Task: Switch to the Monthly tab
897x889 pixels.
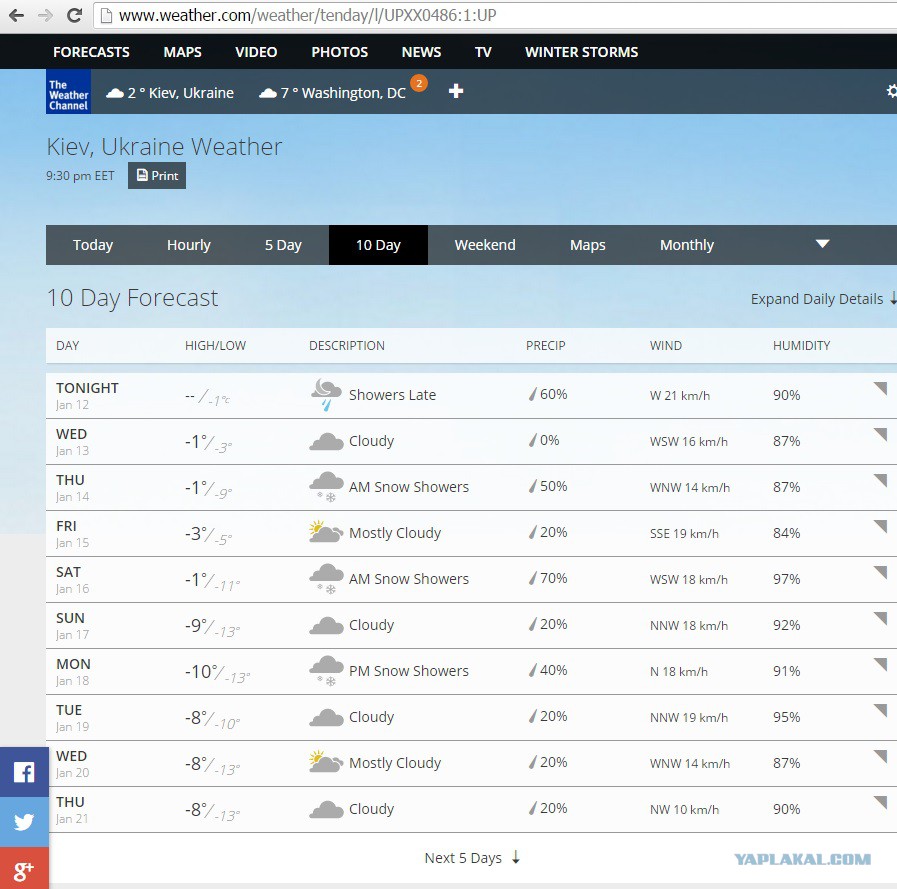Action: point(687,245)
